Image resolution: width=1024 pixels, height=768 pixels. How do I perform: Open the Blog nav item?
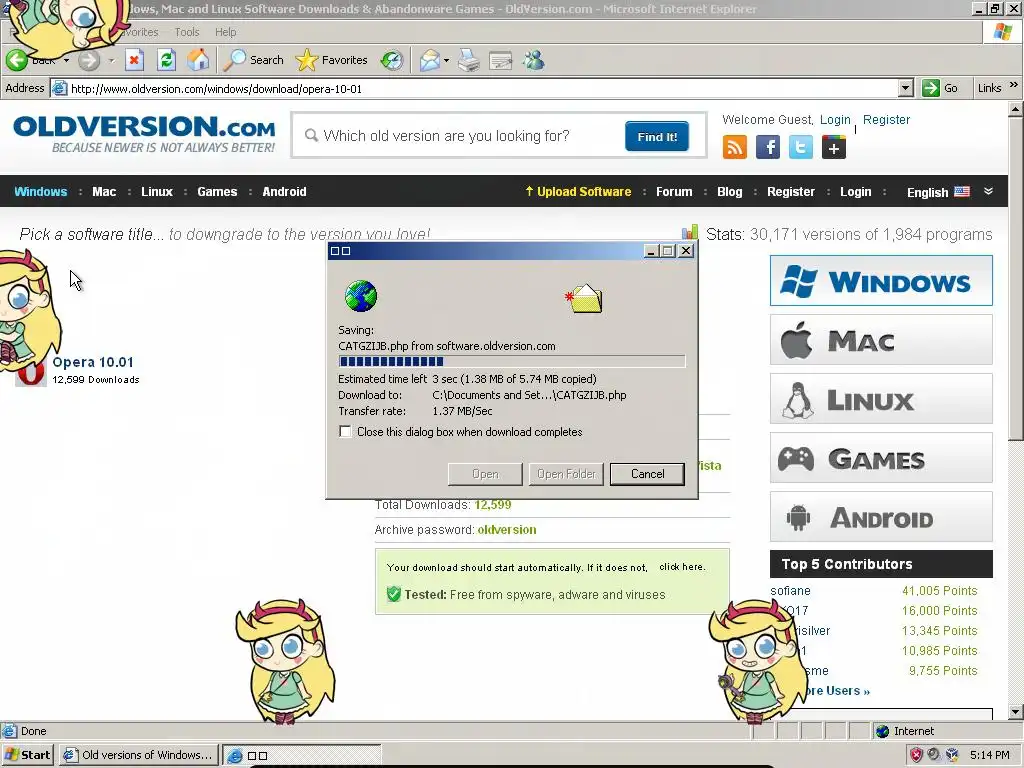point(729,191)
